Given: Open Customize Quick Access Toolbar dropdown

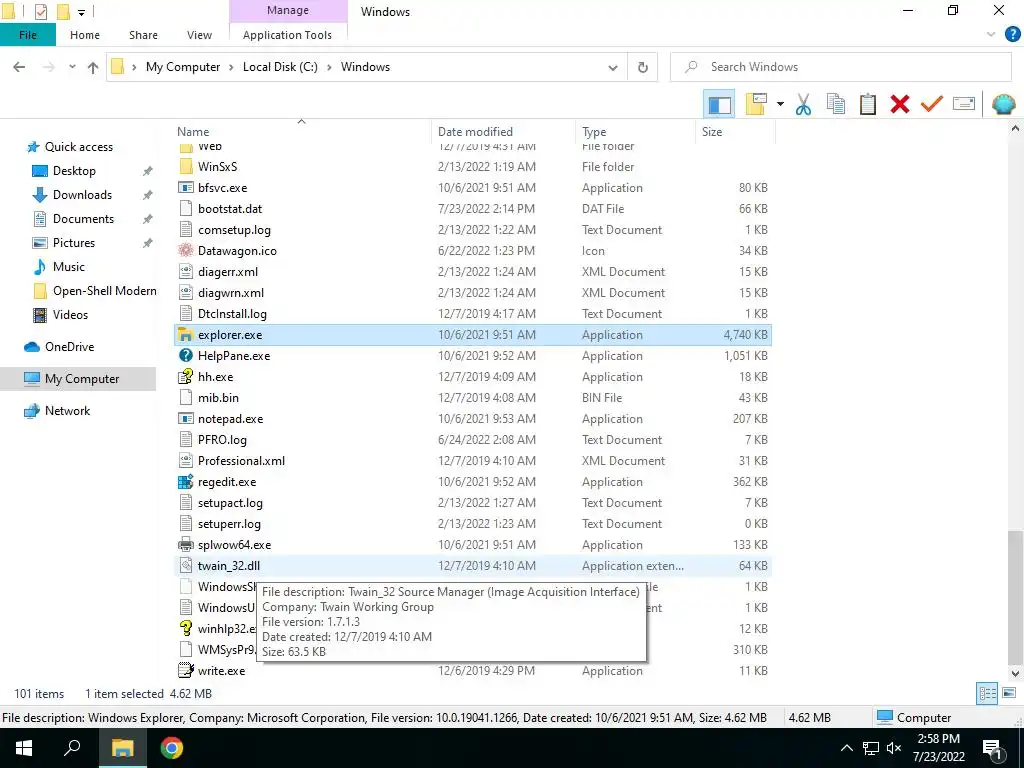Looking at the screenshot, I should click(81, 12).
